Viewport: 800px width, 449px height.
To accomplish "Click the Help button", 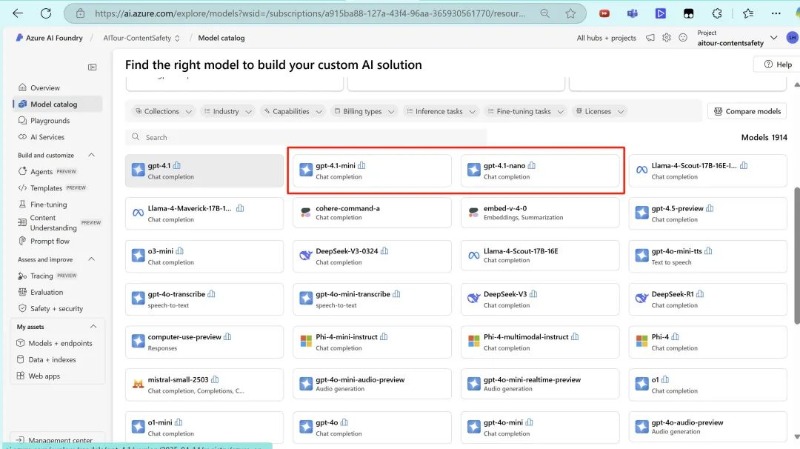I will 778,64.
